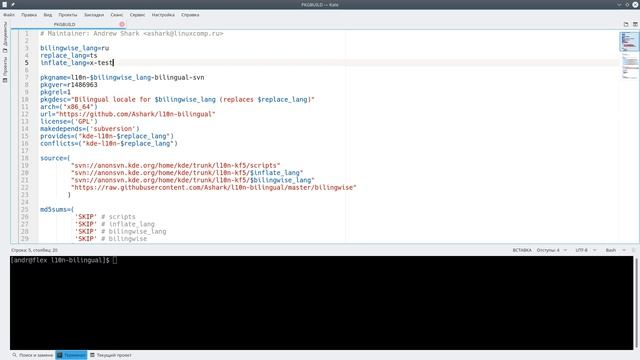The height and width of the screenshot is (360, 640).
Task: Click the 'SKIP' # scripts line
Action: 105,217
